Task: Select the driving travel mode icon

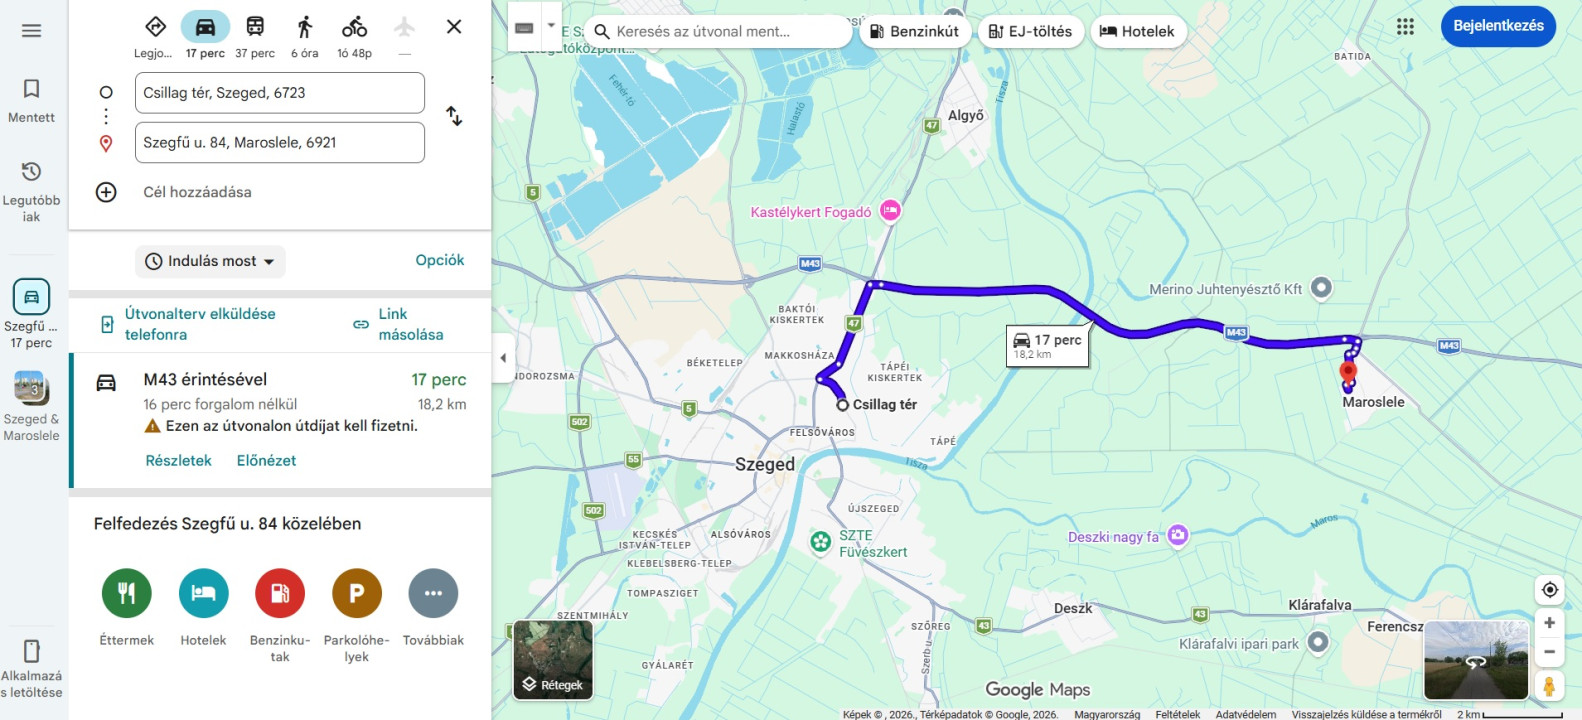Action: 205,27
